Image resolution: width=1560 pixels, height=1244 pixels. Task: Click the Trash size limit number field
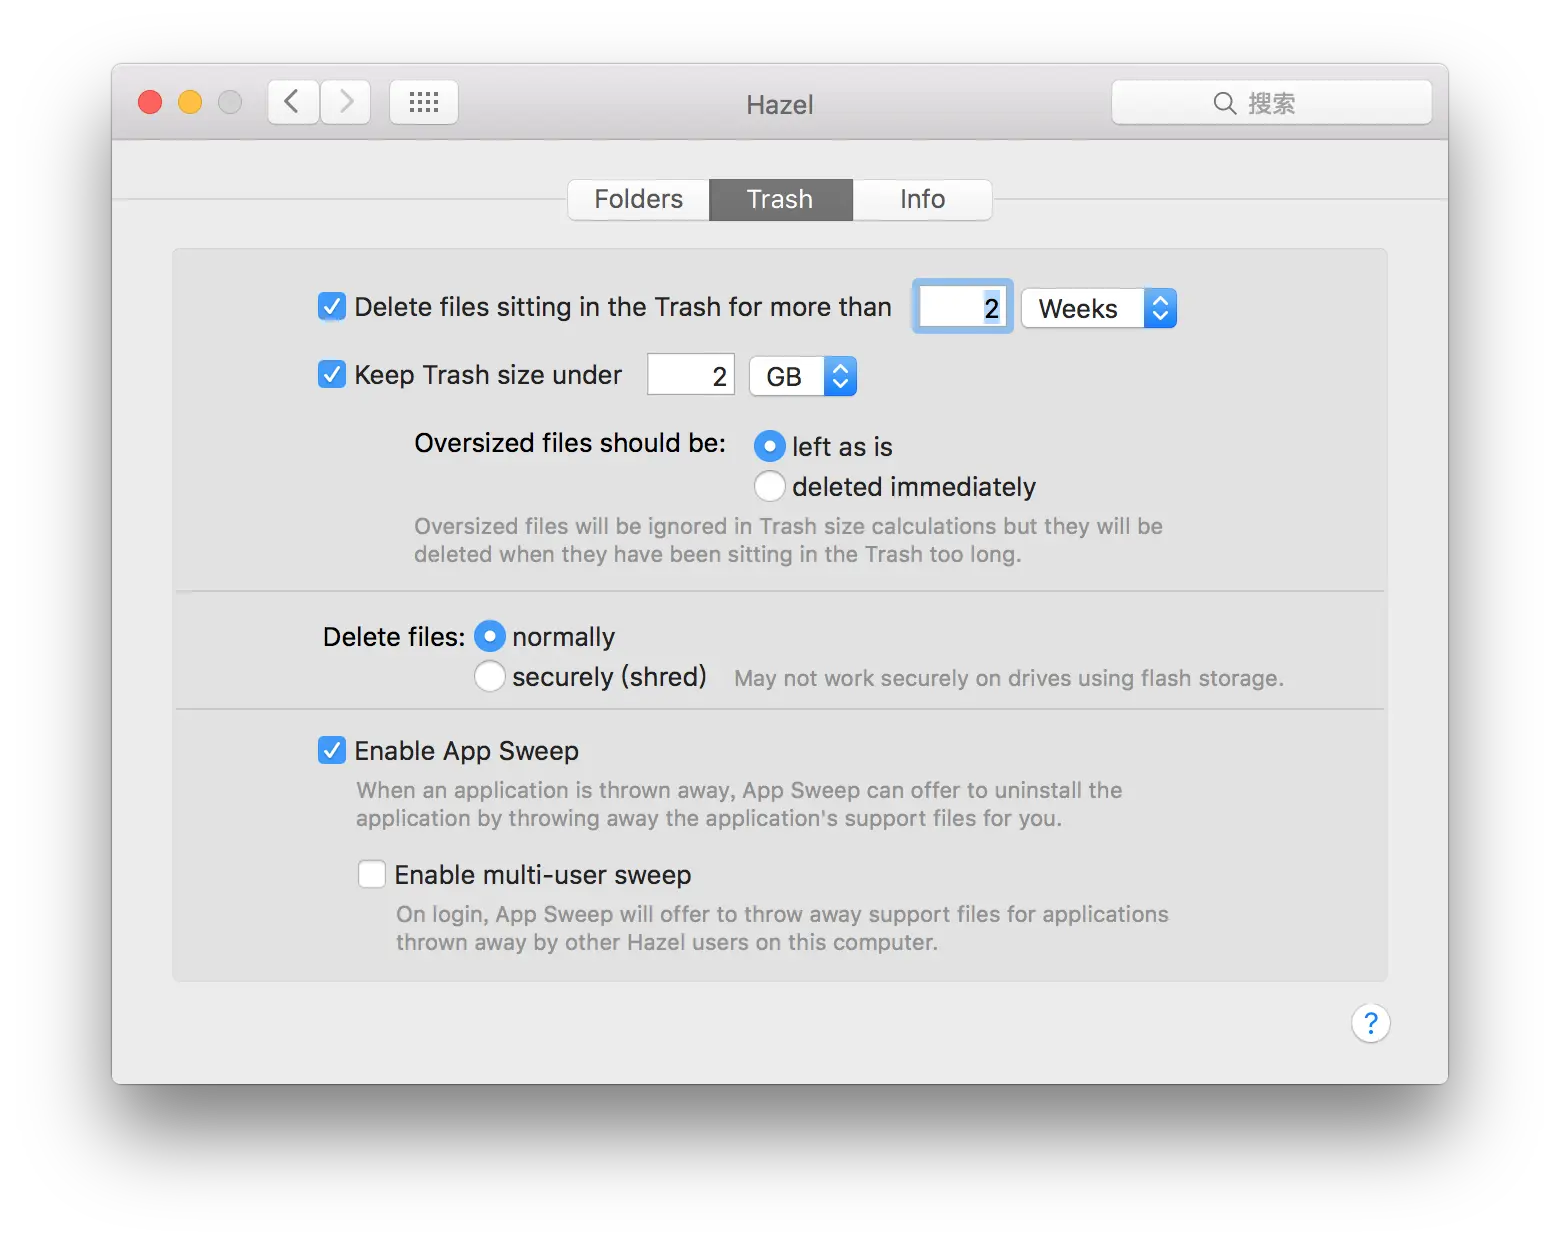[x=691, y=374]
